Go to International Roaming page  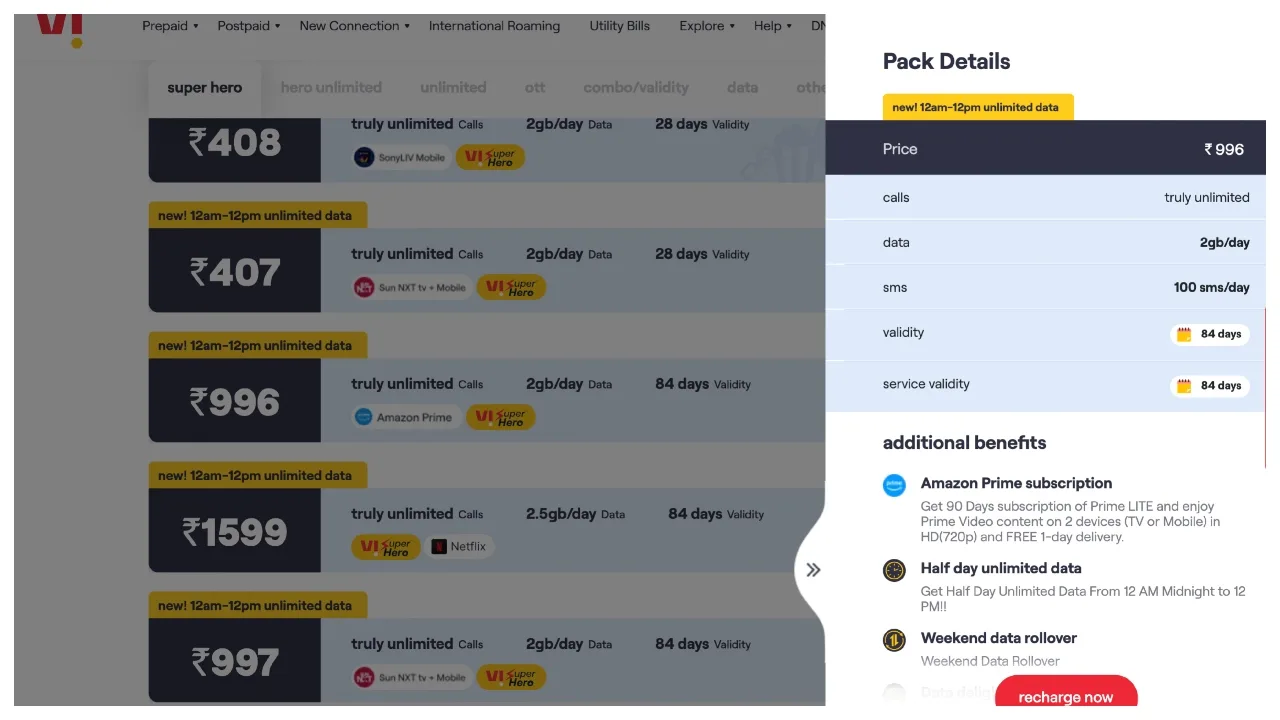[x=494, y=26]
